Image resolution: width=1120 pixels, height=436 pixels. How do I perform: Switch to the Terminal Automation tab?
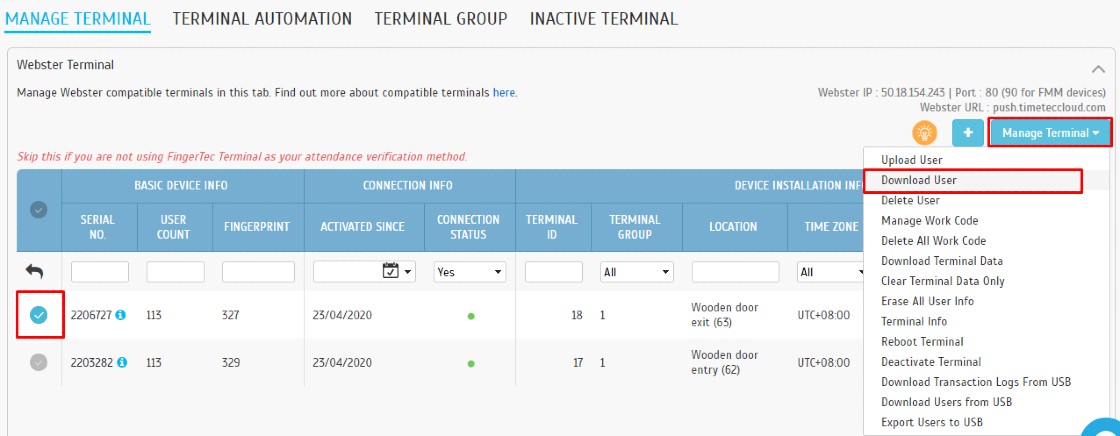coord(262,19)
